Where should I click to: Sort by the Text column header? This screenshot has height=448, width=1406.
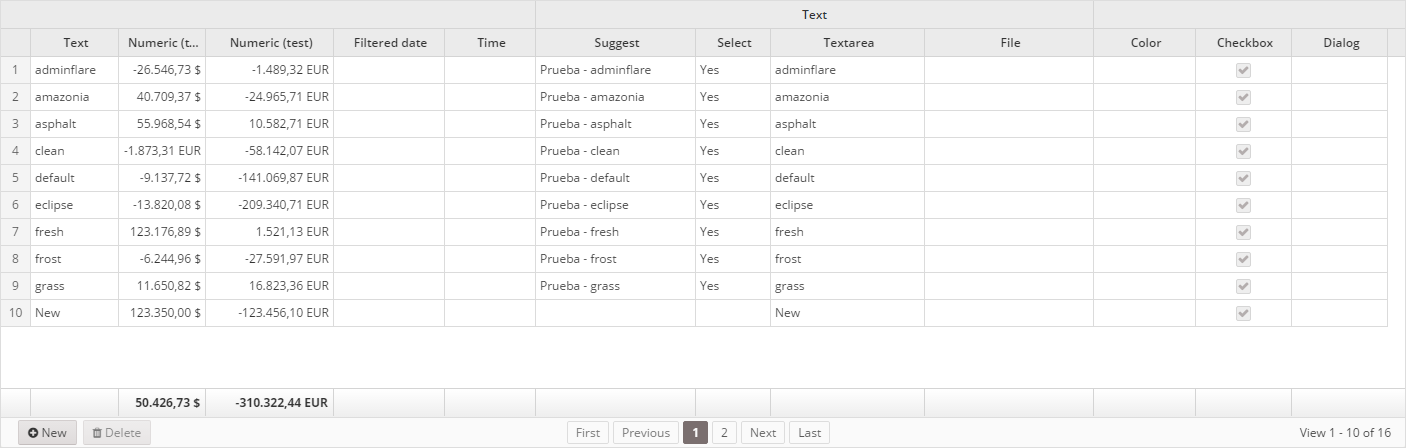pyautogui.click(x=75, y=43)
